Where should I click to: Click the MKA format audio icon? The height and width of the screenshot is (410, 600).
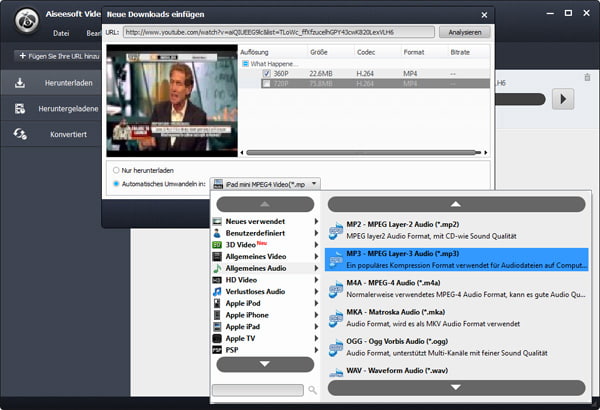336,318
